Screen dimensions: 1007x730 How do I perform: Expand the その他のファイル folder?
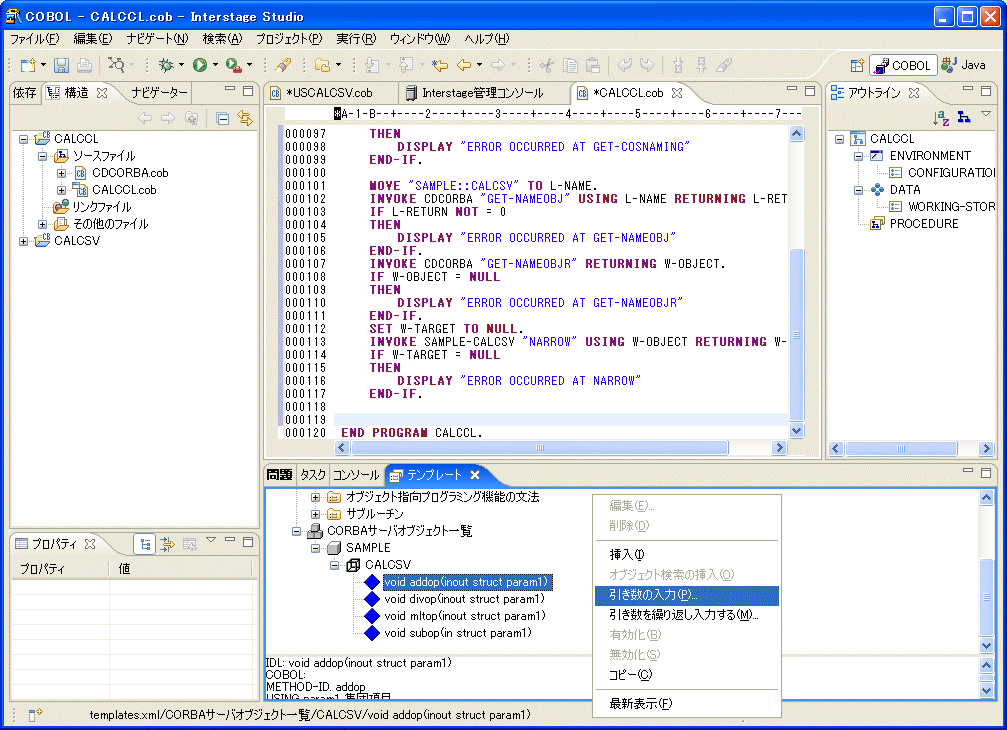[x=42, y=224]
